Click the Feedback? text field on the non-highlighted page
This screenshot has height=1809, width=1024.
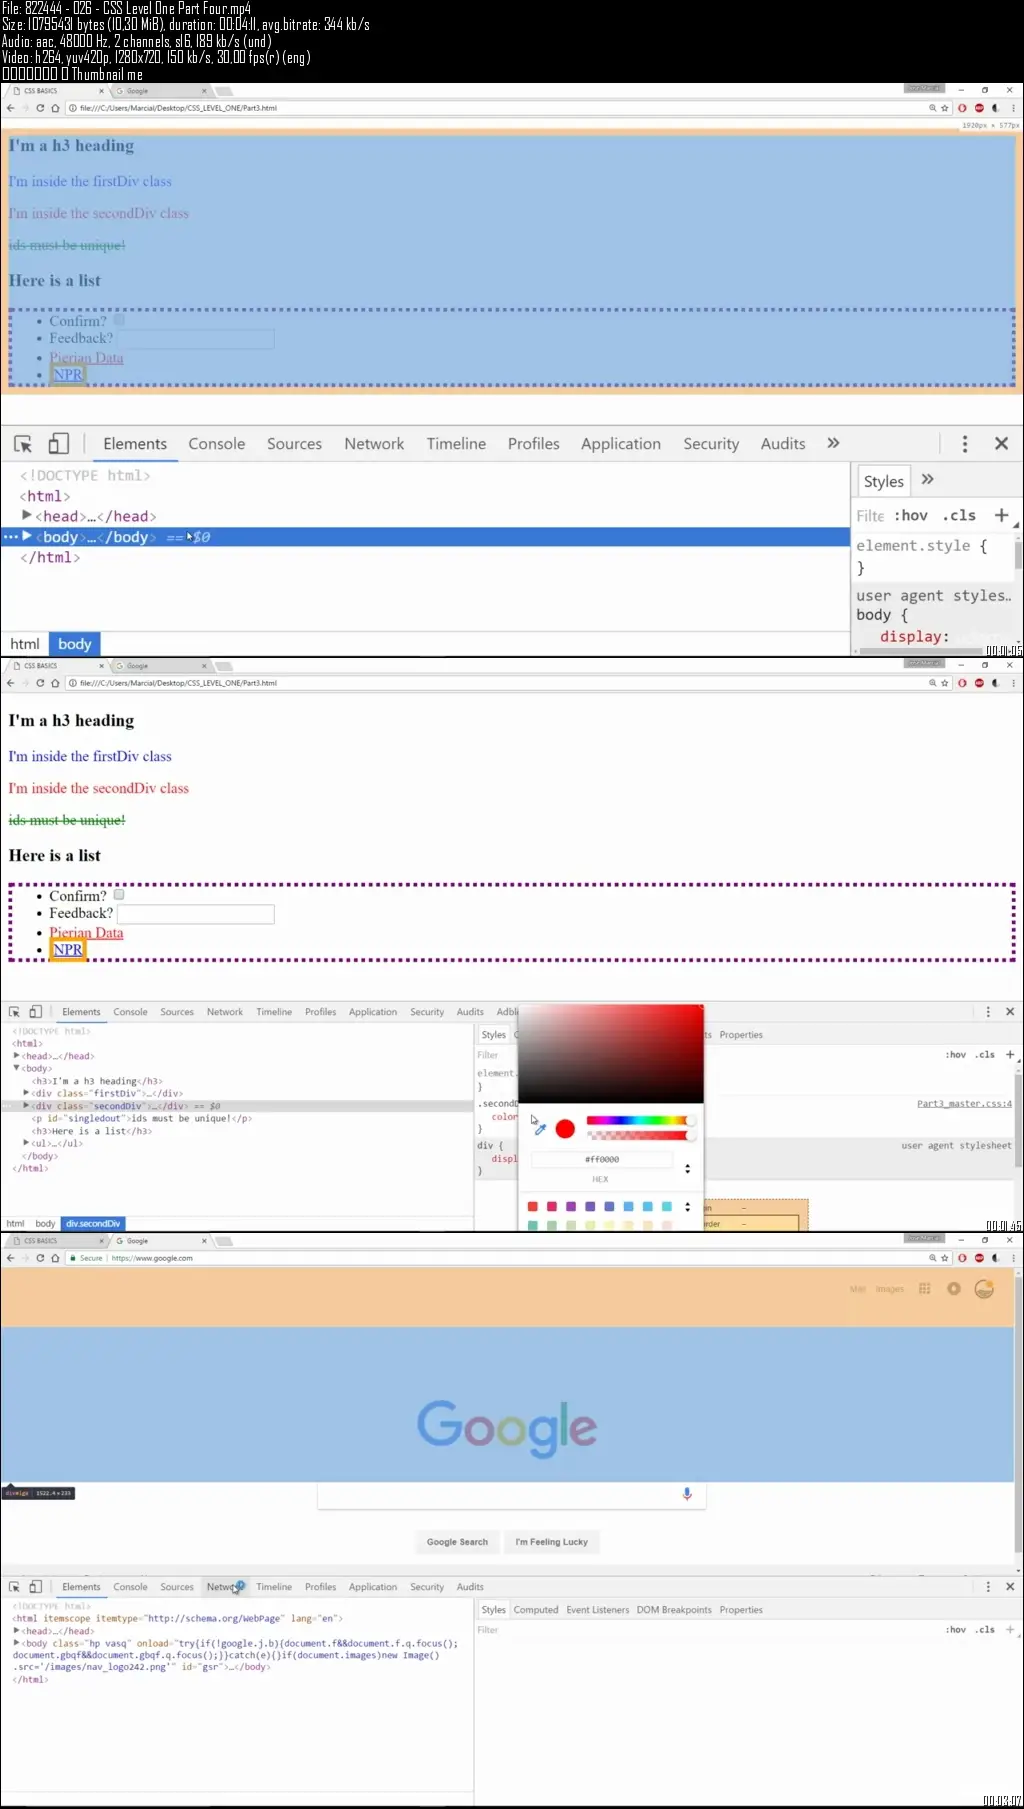[x=196, y=913]
